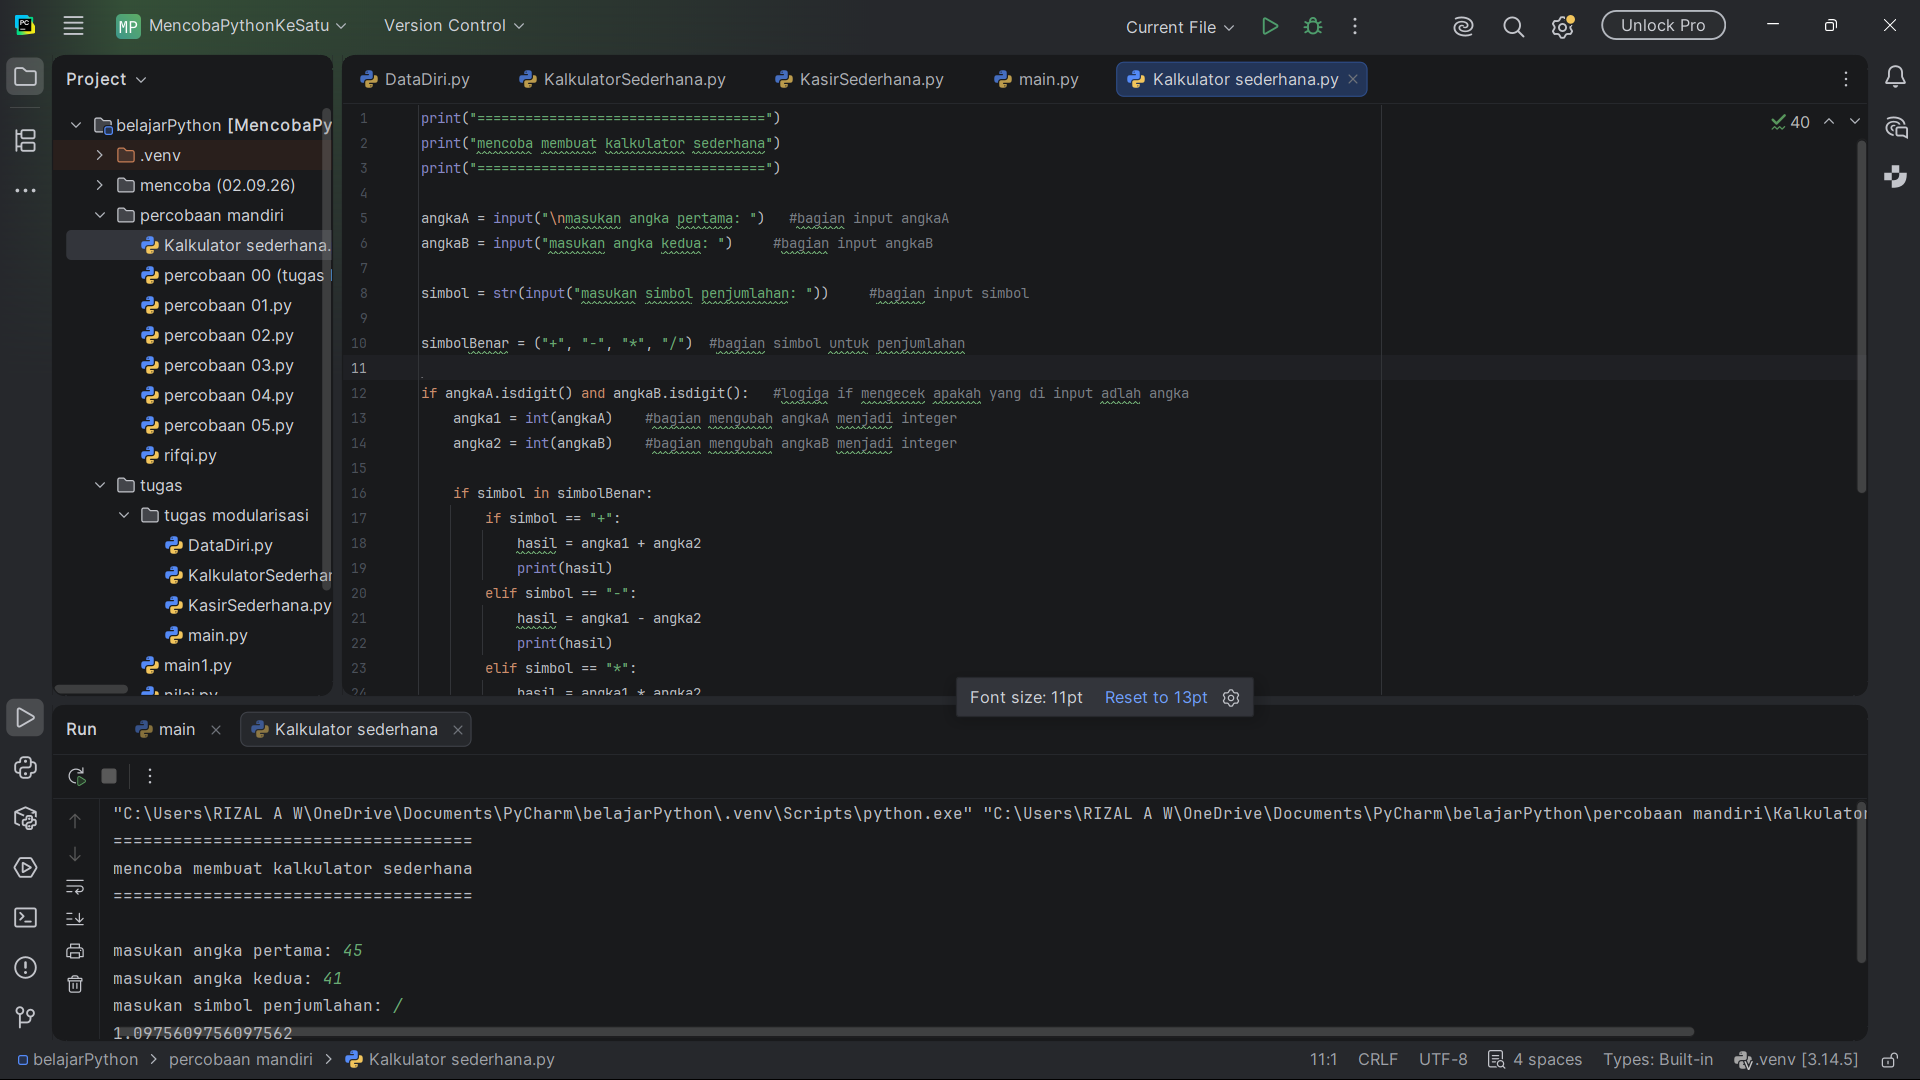1920x1080 pixels.
Task: Click the editor vertical scrollbar
Action: [1861, 316]
